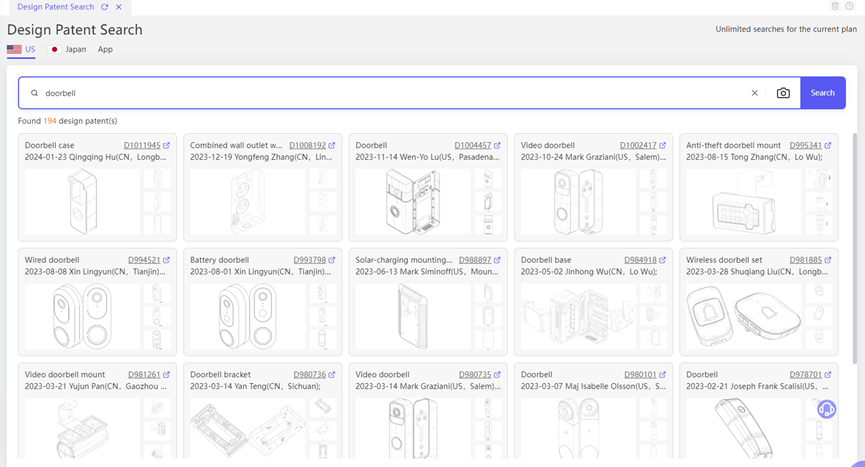Screen dimensions: 865x467
Task: Switch to the App tab
Action: click(105, 49)
